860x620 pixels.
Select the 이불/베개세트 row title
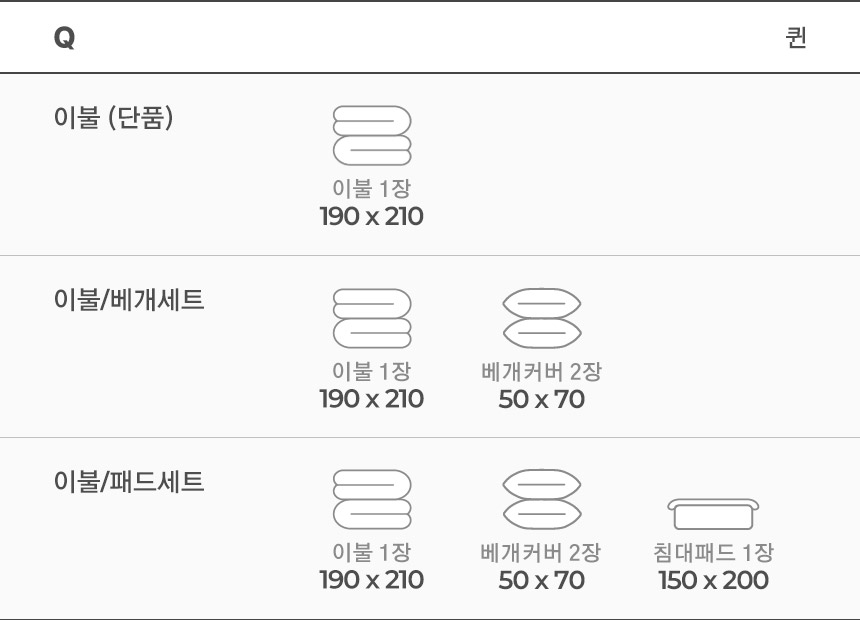coord(129,300)
